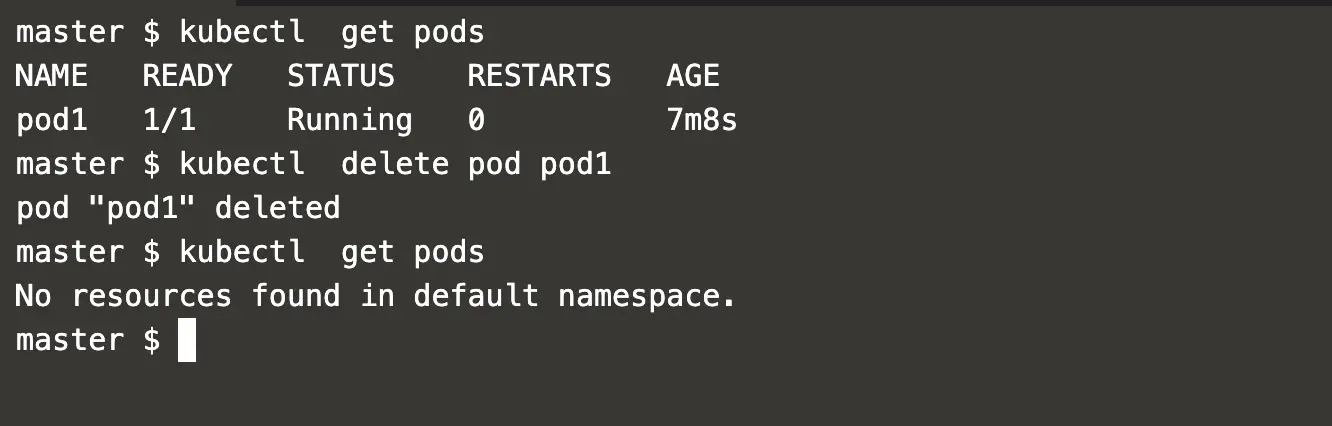Click the pod1 name in the table row
The height and width of the screenshot is (426, 1332).
[52, 120]
